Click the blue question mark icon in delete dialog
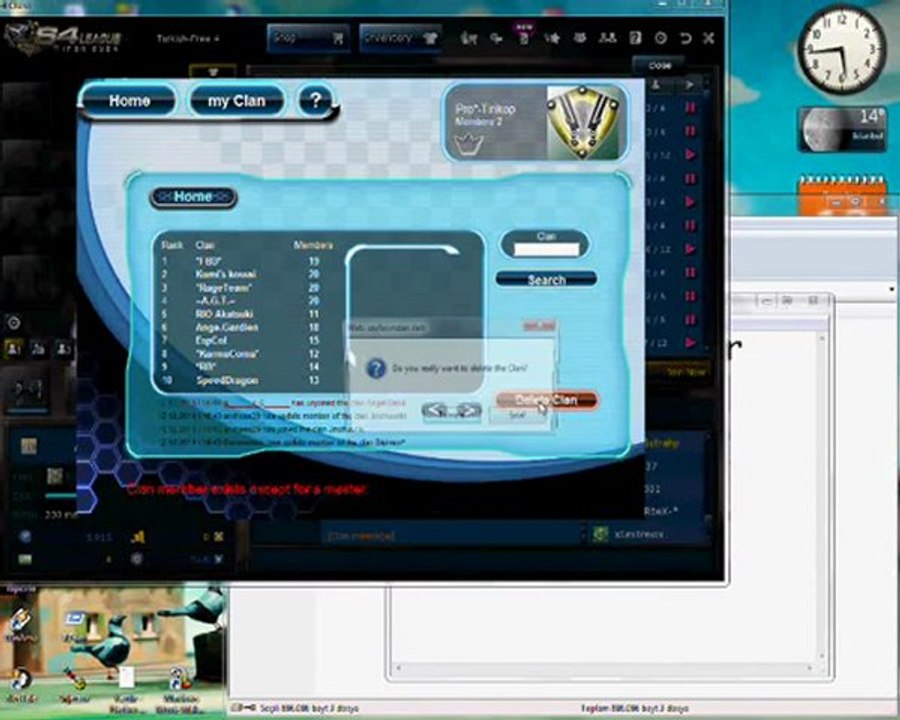This screenshot has width=900, height=720. tap(375, 368)
